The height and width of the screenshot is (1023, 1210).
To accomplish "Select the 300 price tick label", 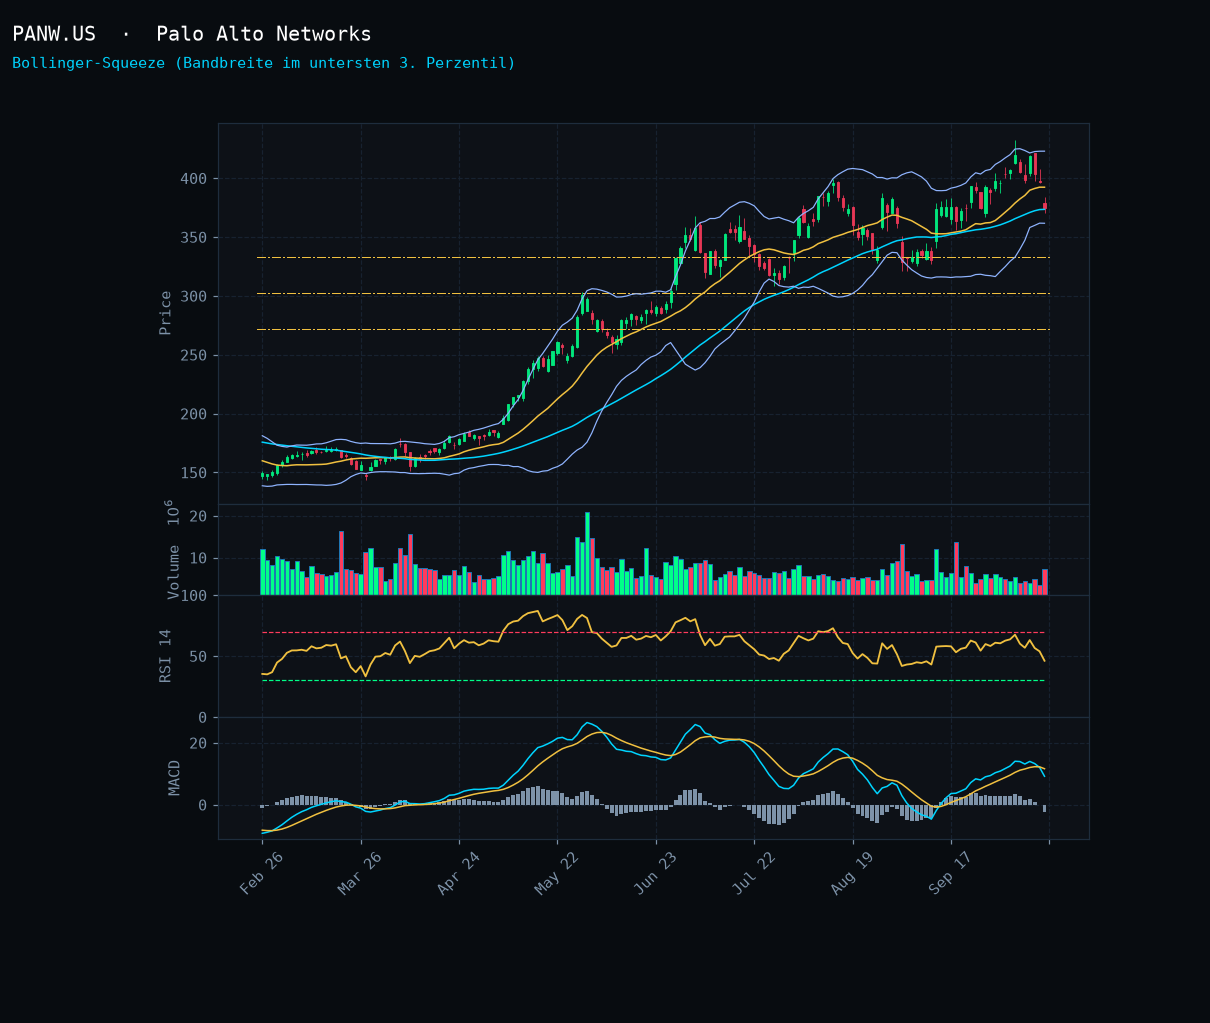I will coord(193,297).
